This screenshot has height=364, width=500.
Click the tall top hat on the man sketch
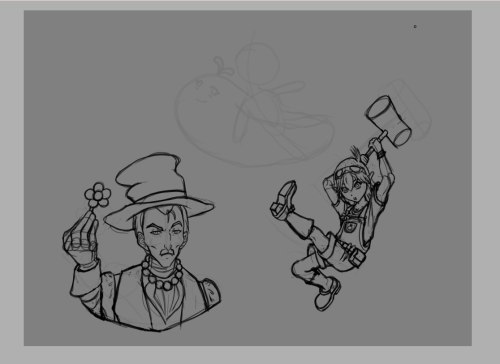[158, 192]
